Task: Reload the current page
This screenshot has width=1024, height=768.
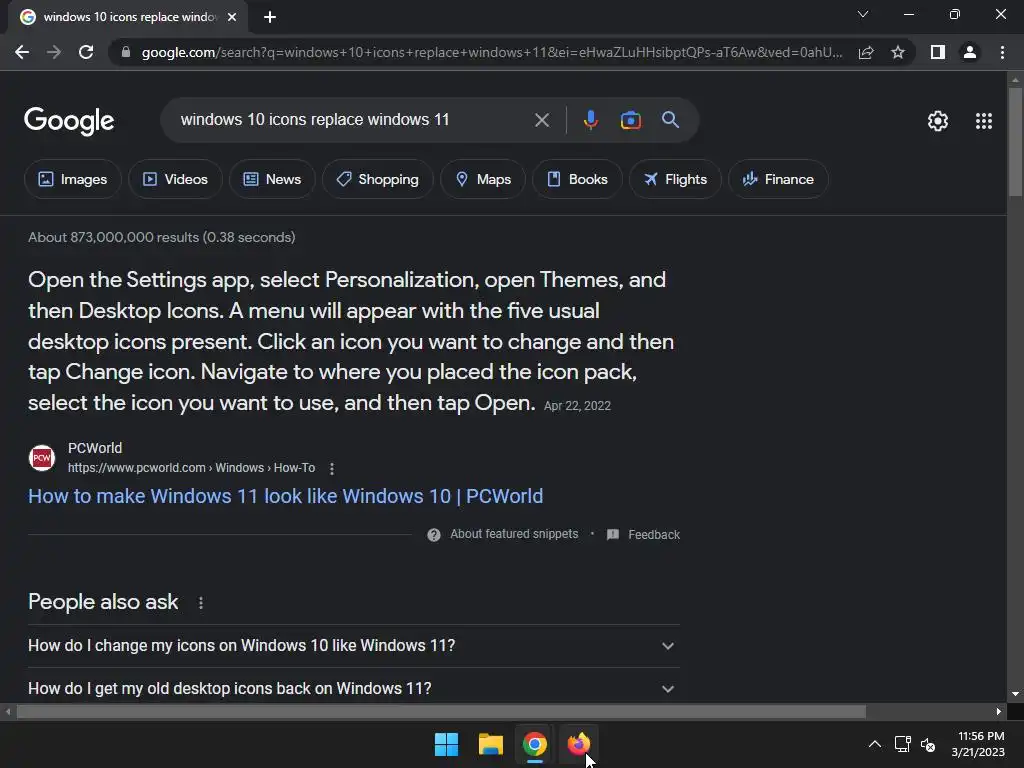Action: point(86,52)
